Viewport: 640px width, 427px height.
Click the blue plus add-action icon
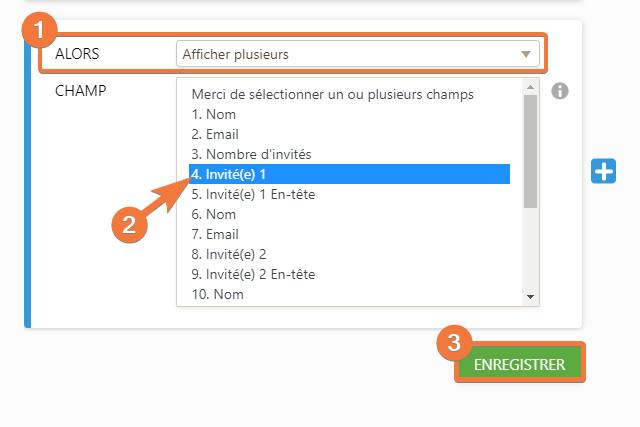[604, 171]
